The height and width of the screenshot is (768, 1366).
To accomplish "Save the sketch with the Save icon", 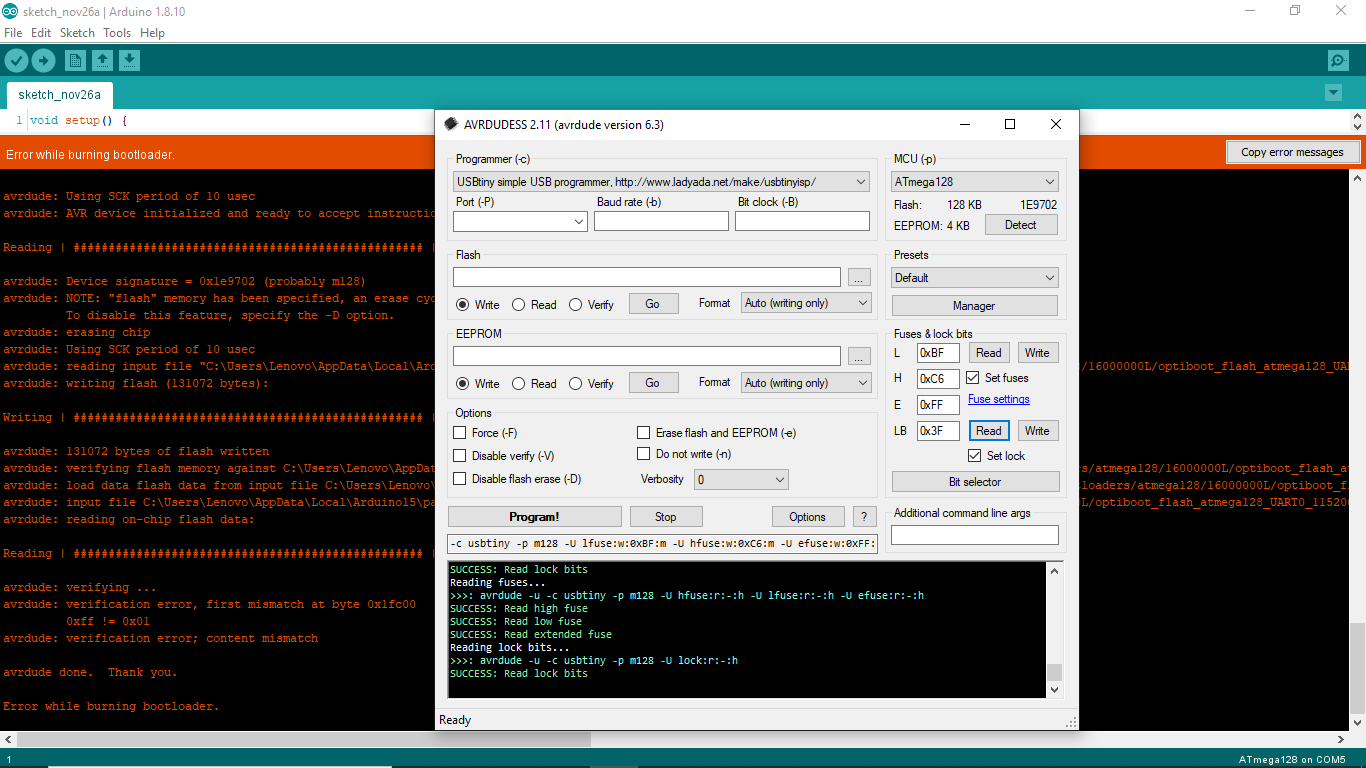I will click(129, 60).
